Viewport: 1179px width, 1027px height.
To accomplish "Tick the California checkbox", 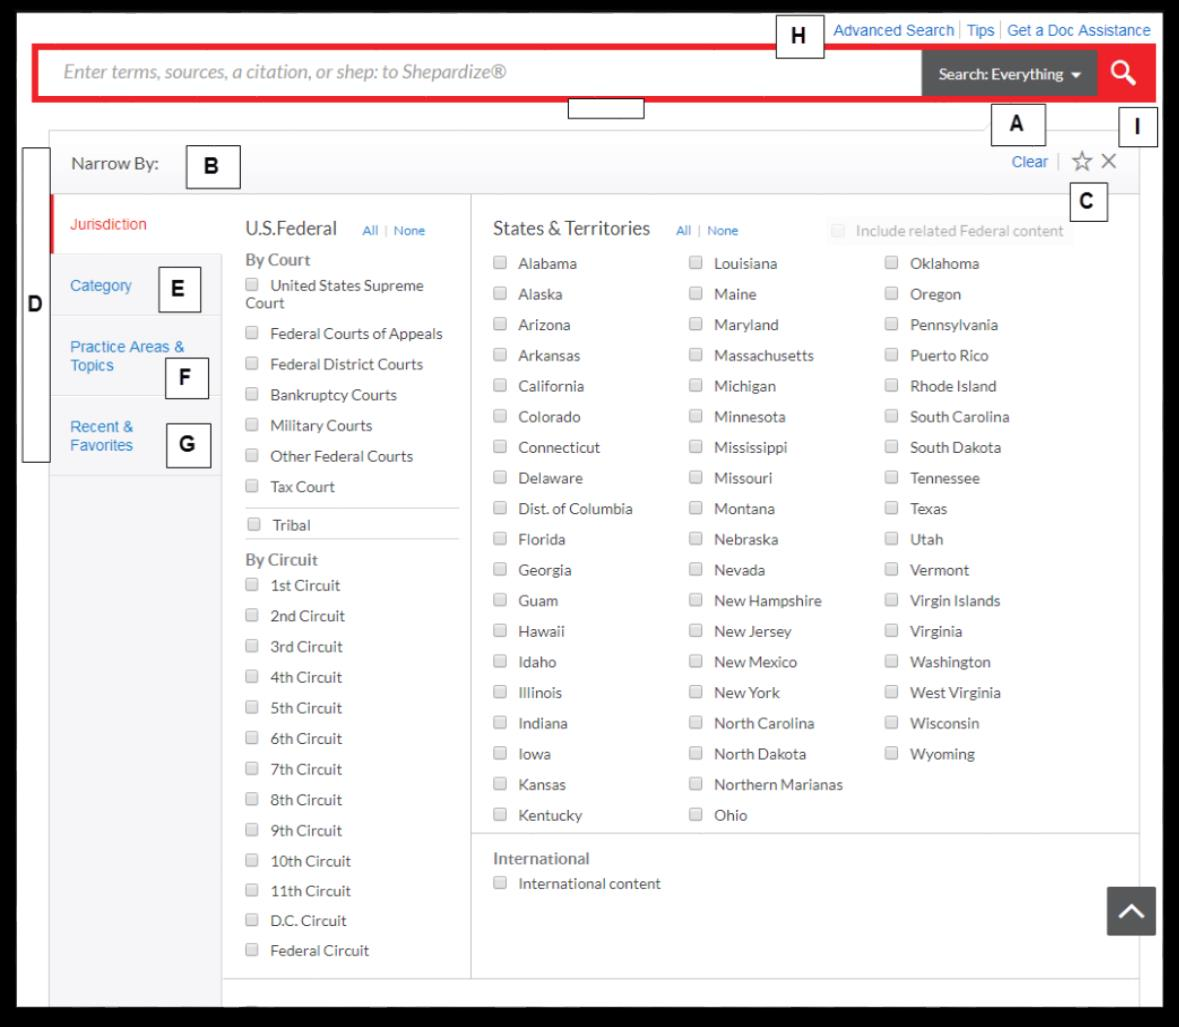I will [x=500, y=385].
